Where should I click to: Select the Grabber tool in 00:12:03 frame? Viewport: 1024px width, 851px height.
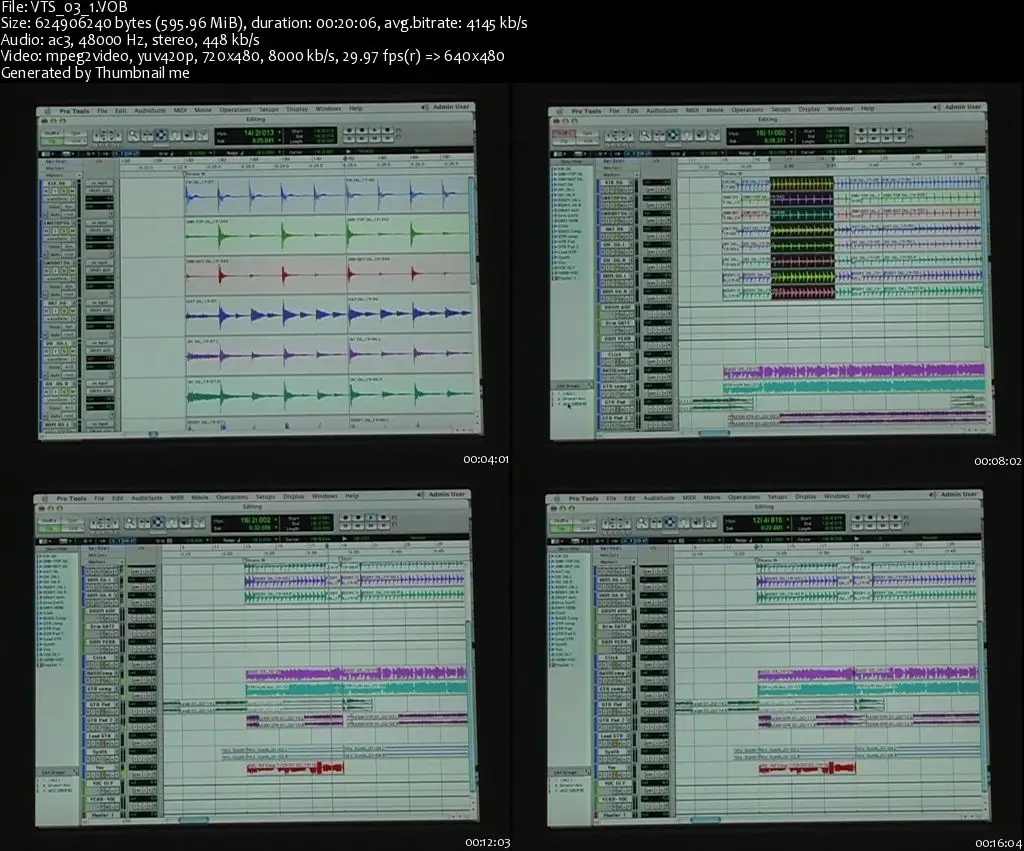[172, 522]
